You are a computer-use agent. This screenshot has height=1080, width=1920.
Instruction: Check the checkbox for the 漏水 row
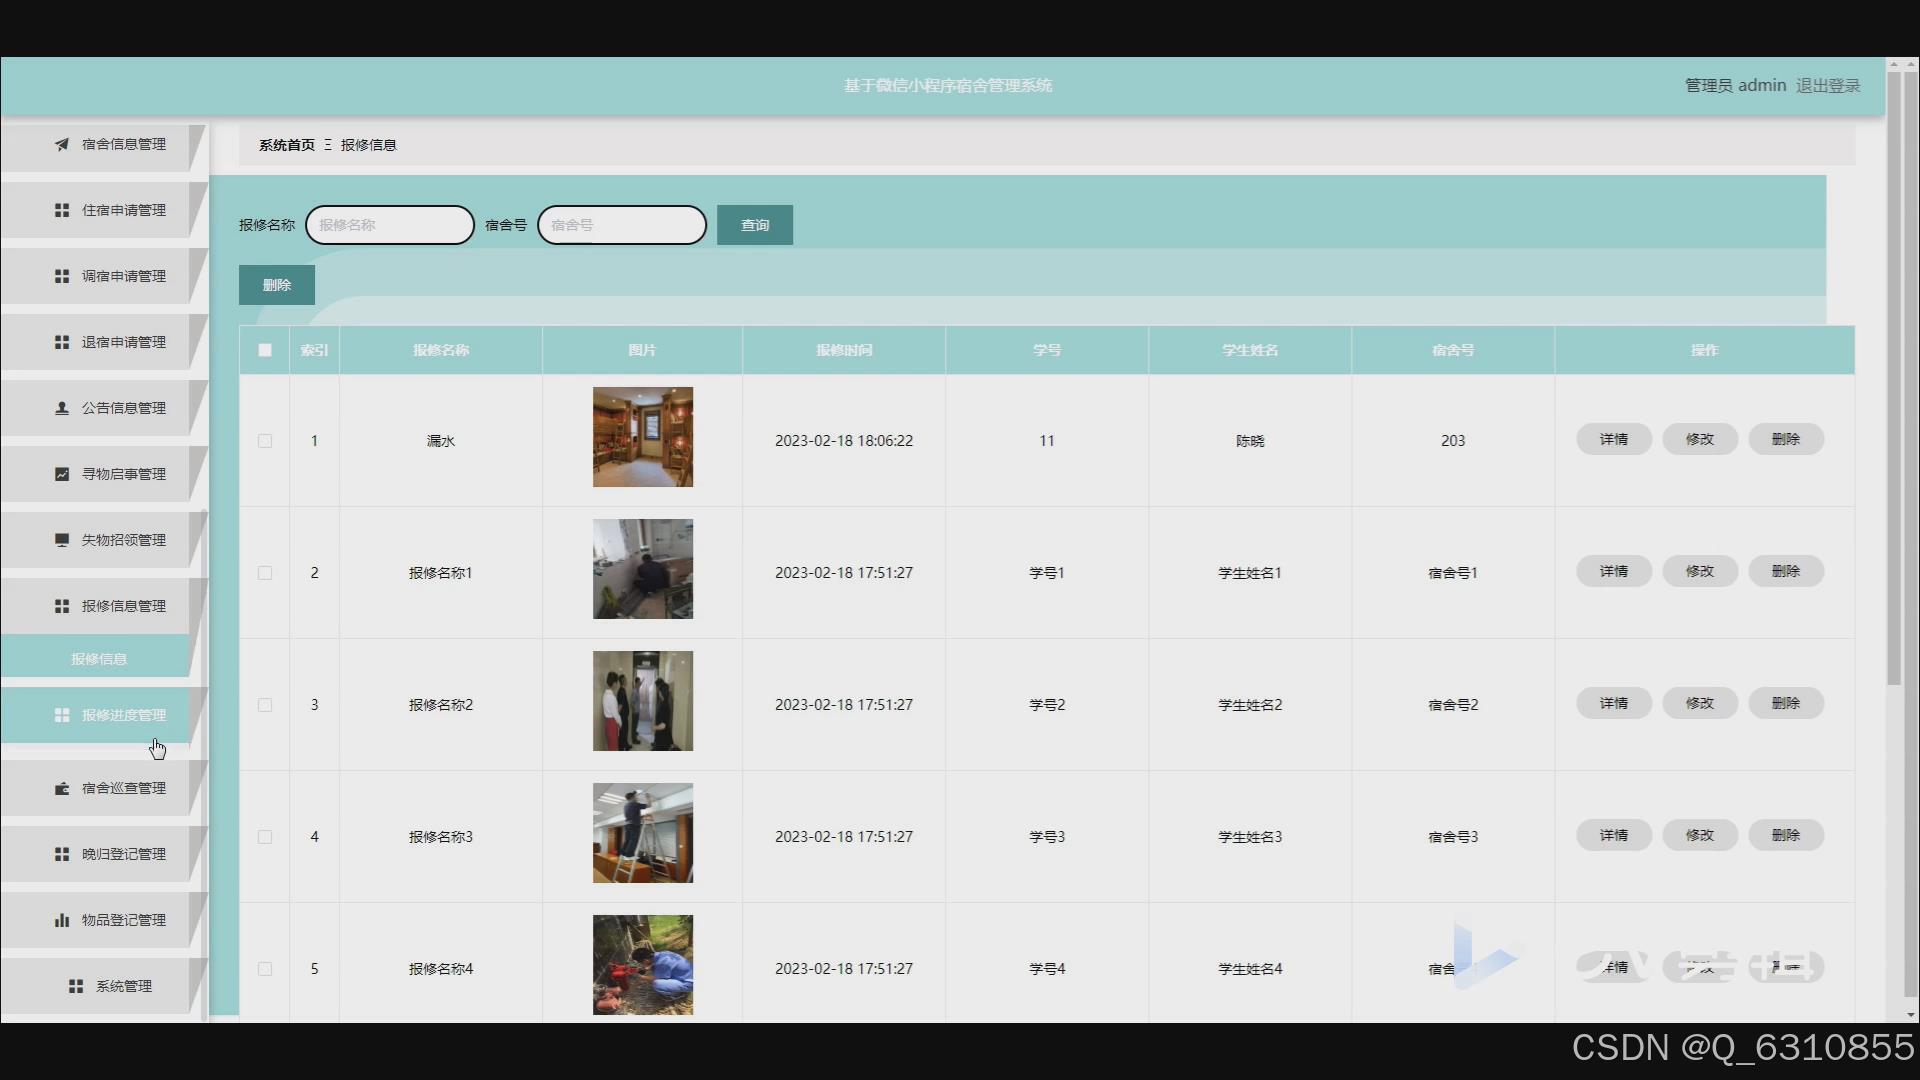coord(265,441)
